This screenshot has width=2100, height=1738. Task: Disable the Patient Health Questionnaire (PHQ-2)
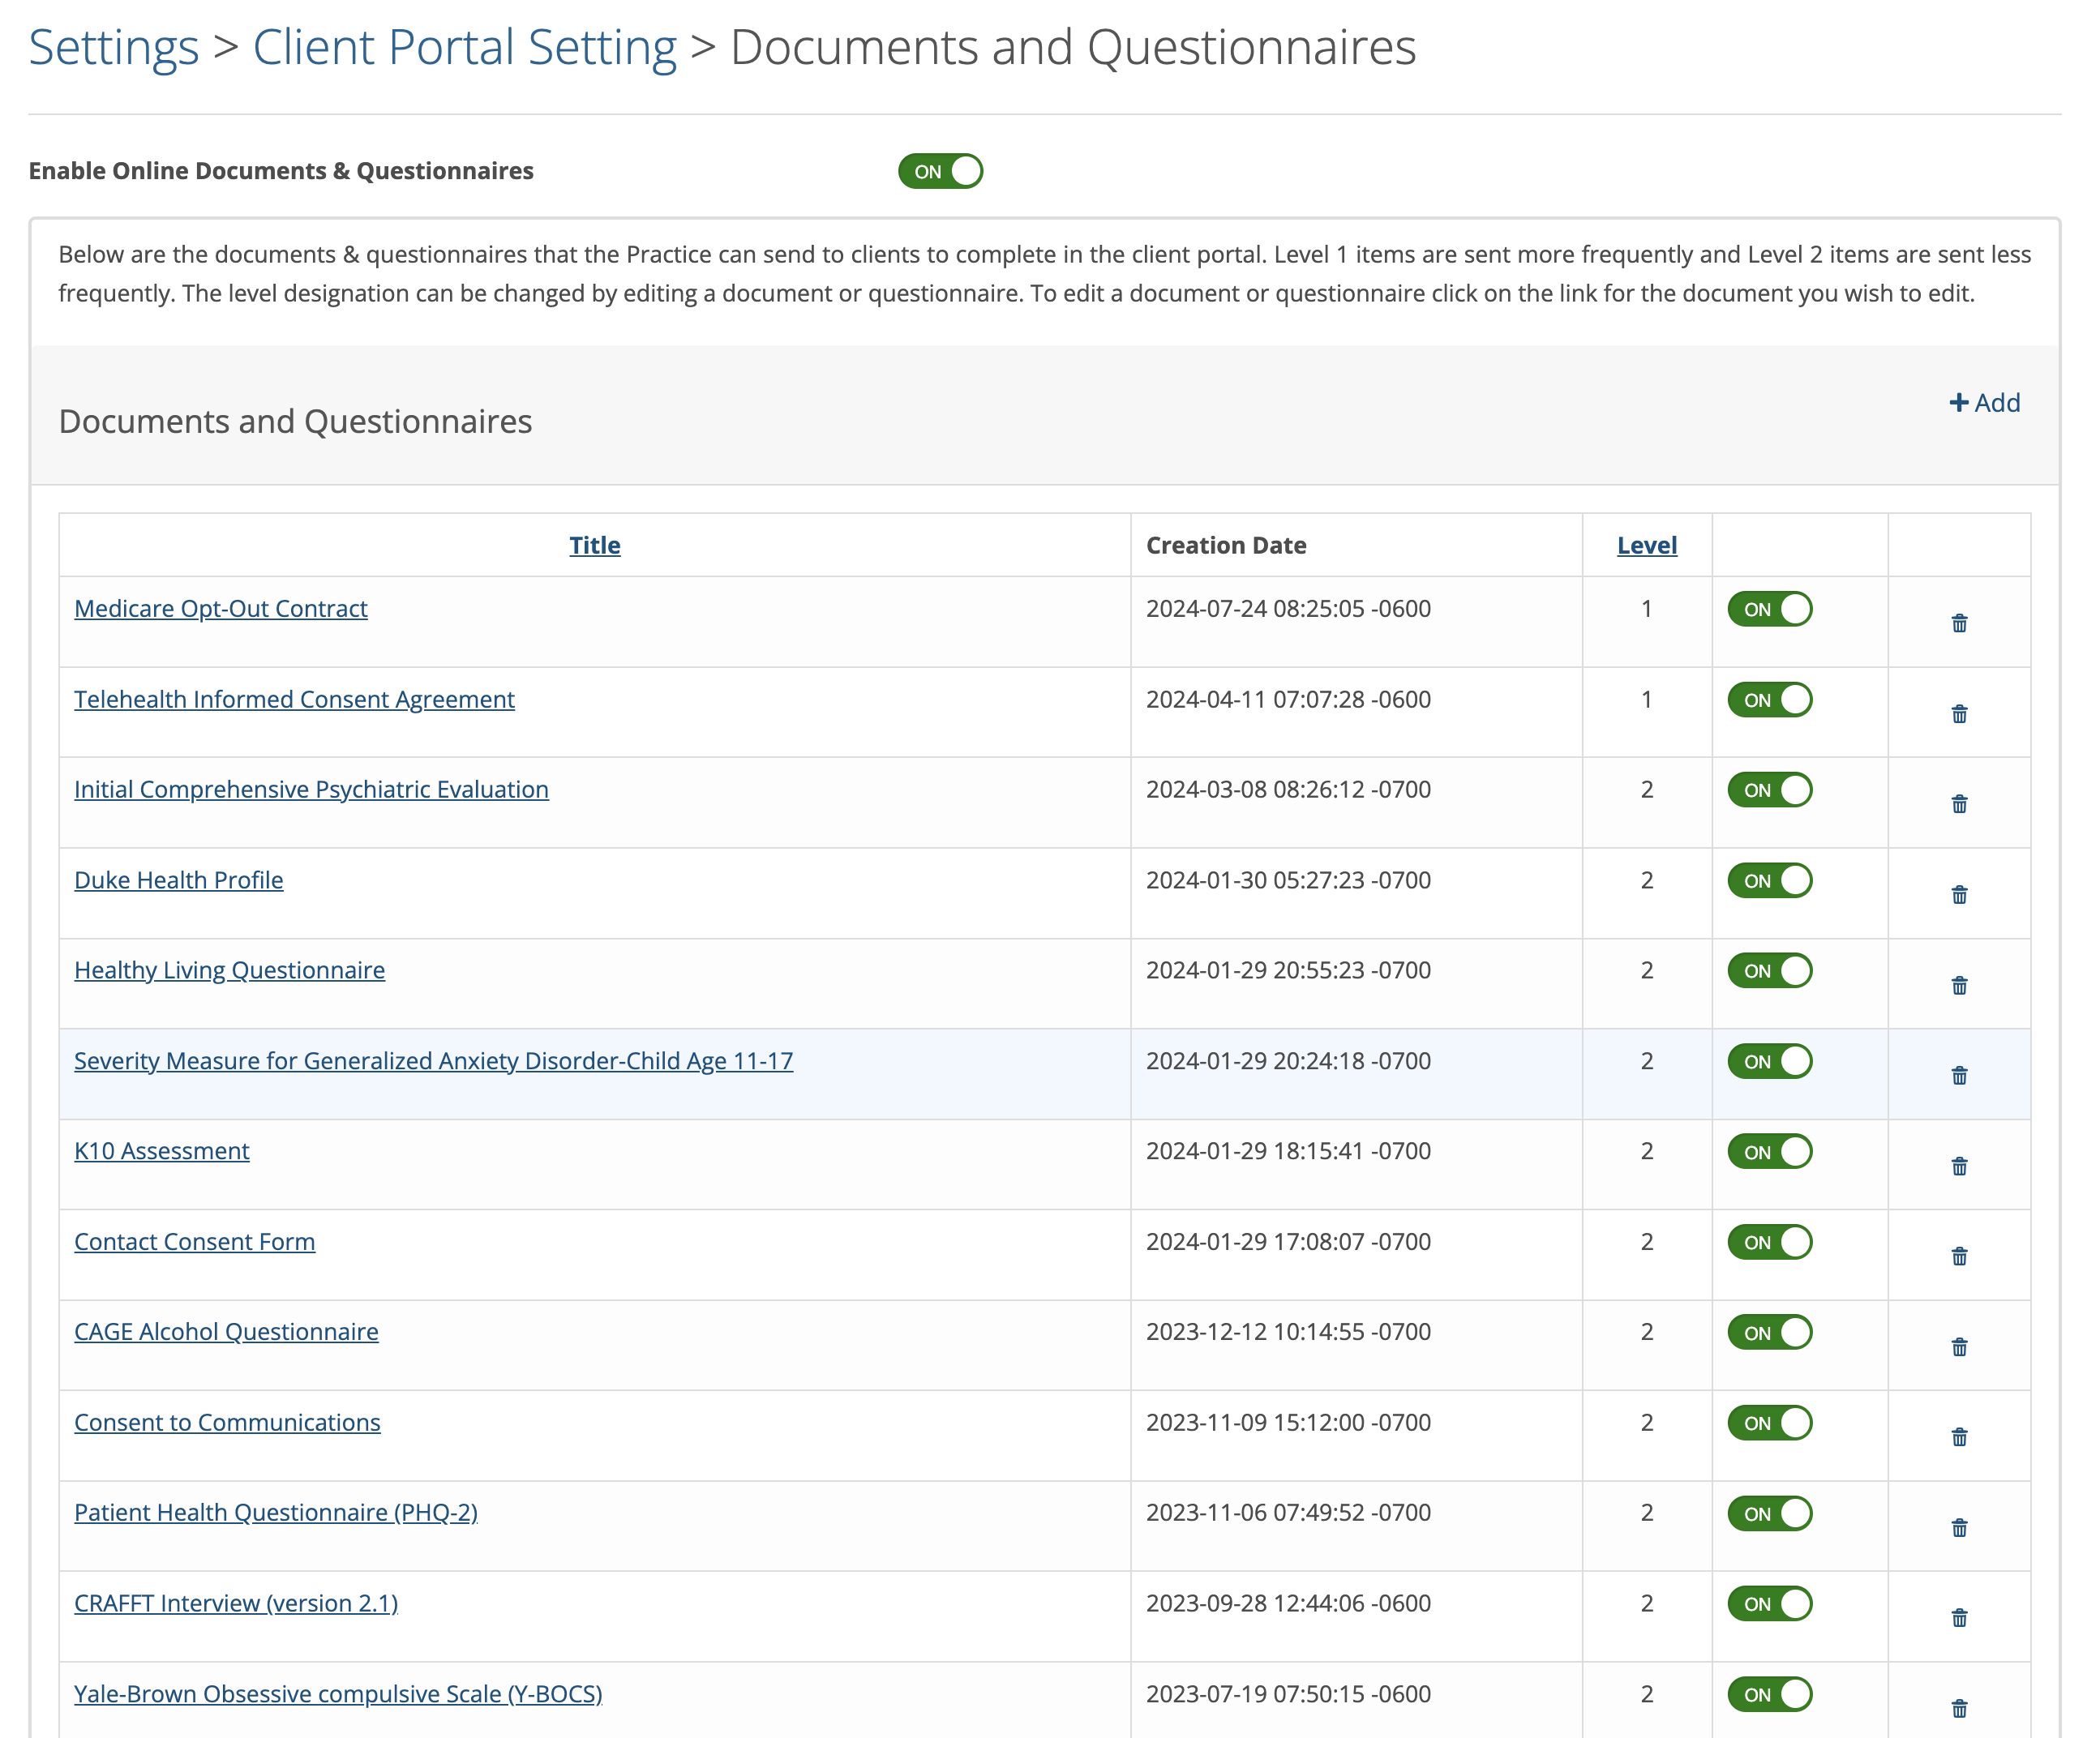(1768, 1513)
